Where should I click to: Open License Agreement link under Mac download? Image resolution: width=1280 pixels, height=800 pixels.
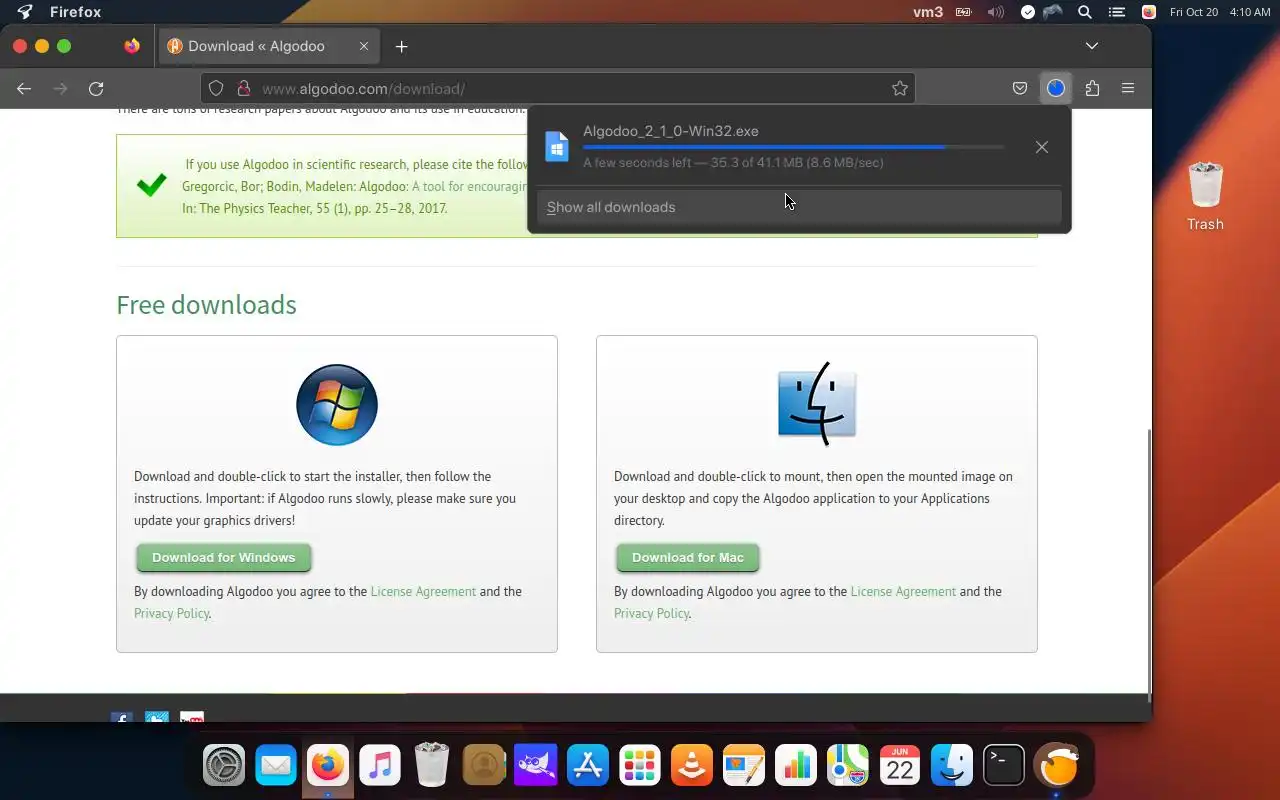point(903,591)
